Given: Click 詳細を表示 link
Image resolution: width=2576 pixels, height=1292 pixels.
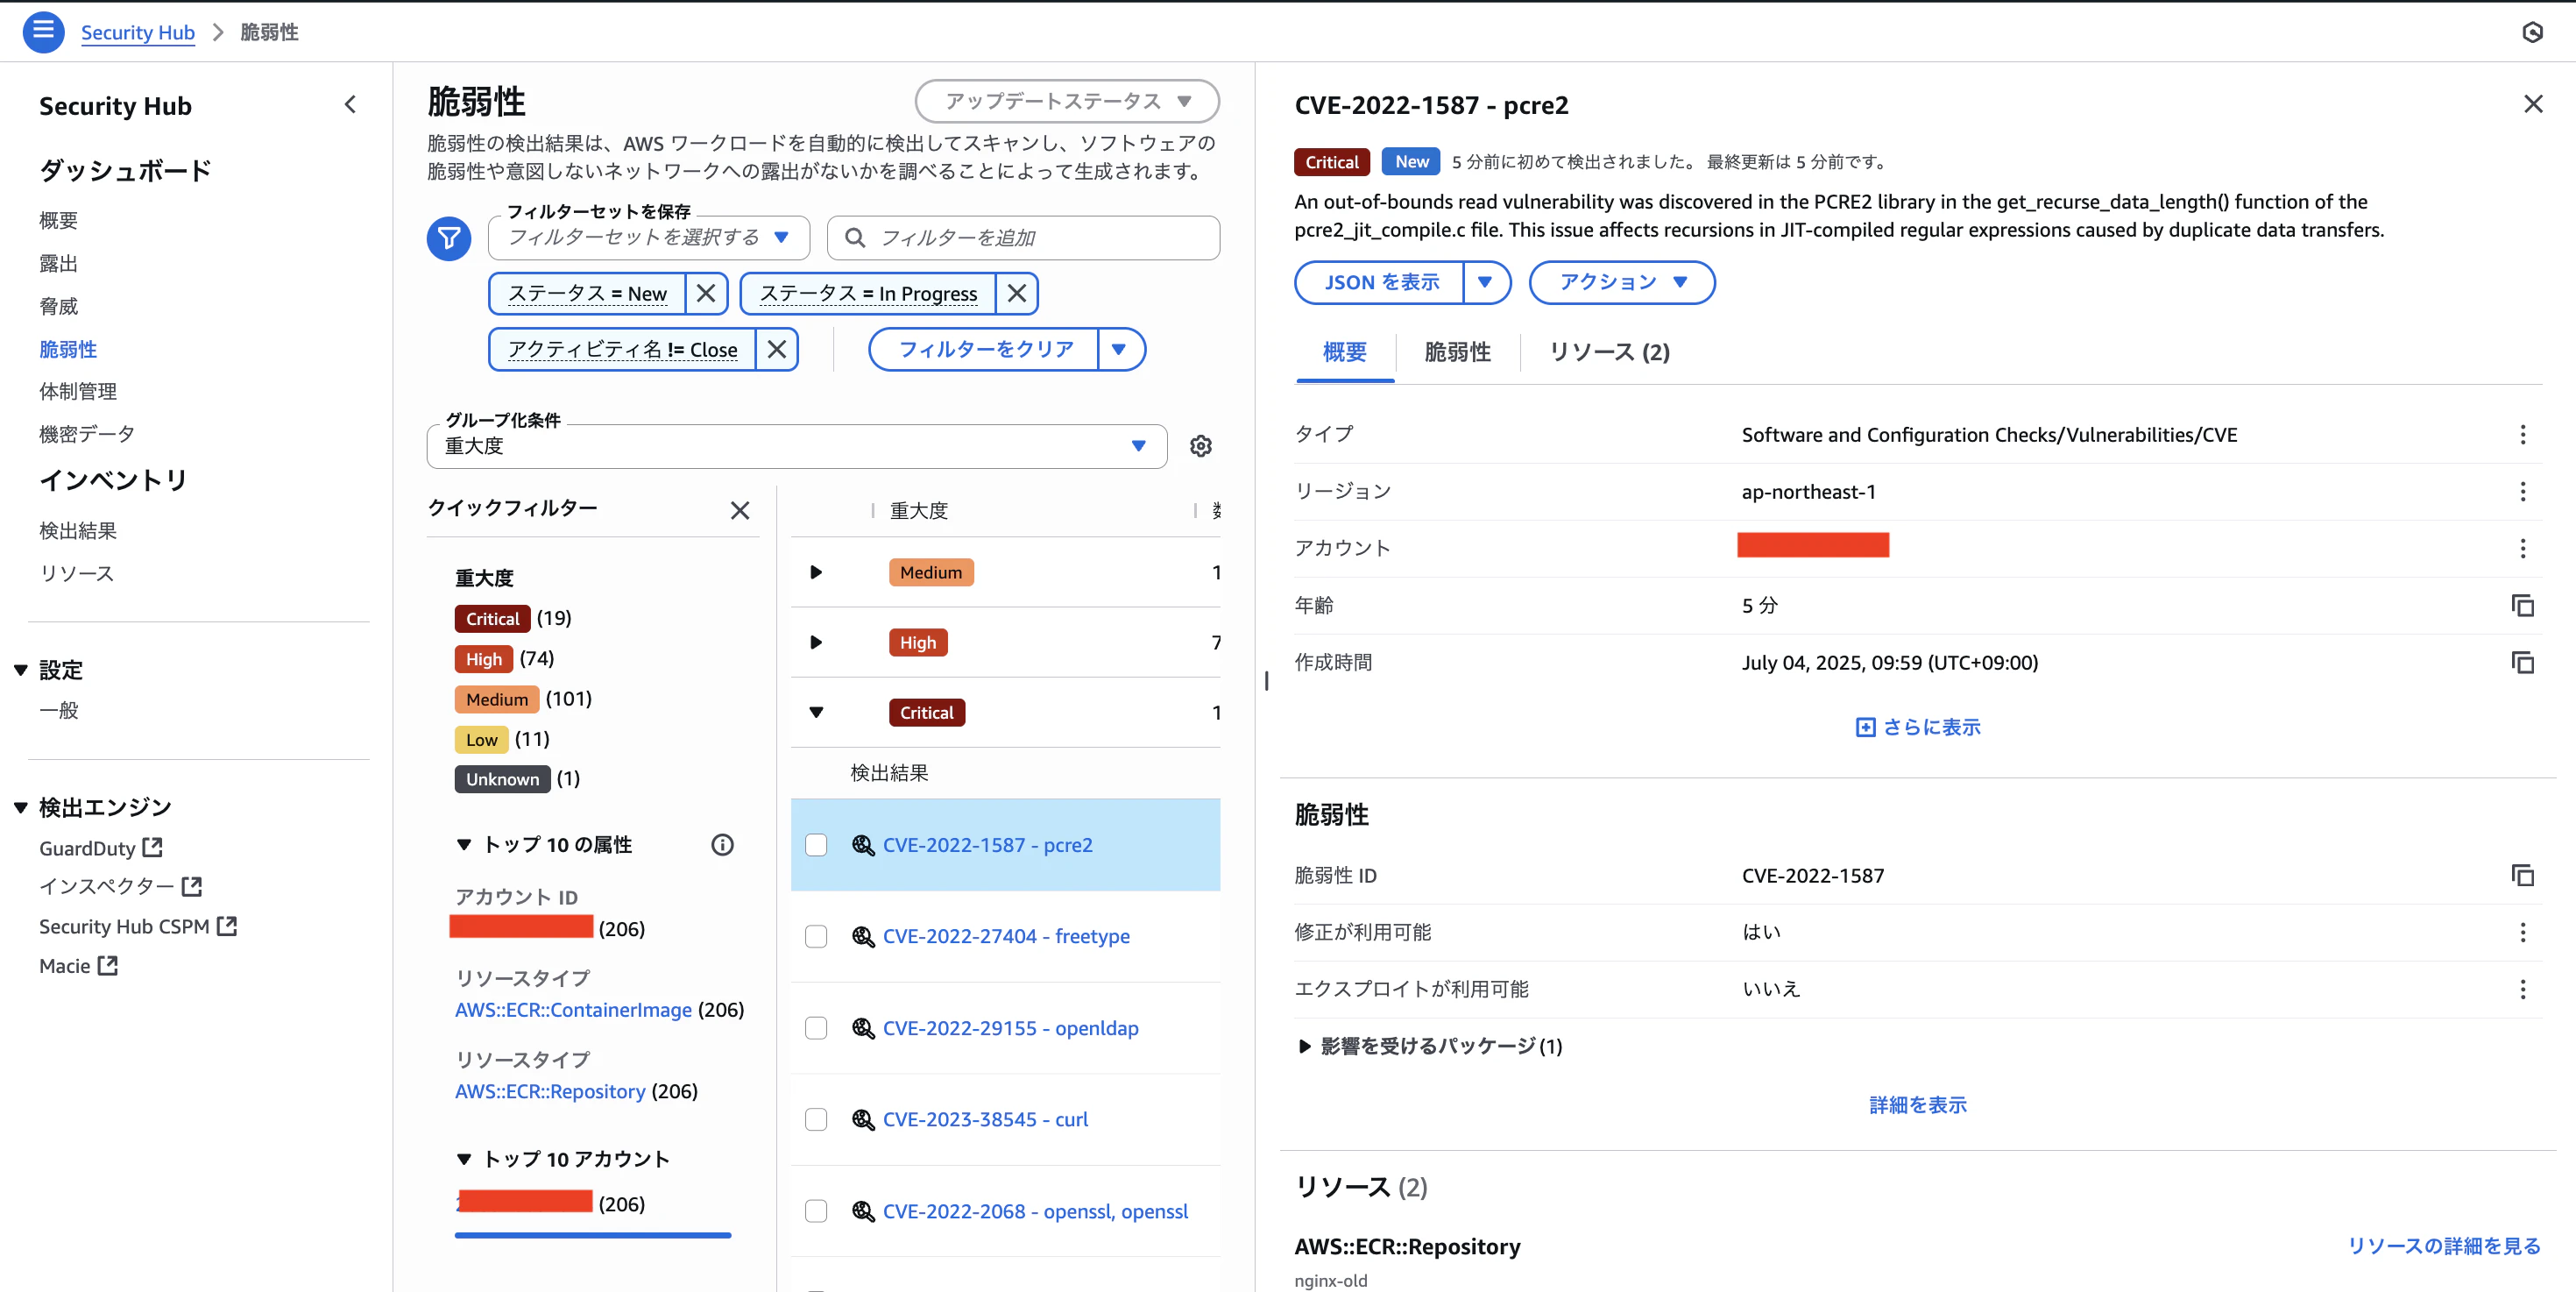Looking at the screenshot, I should click(1918, 1105).
